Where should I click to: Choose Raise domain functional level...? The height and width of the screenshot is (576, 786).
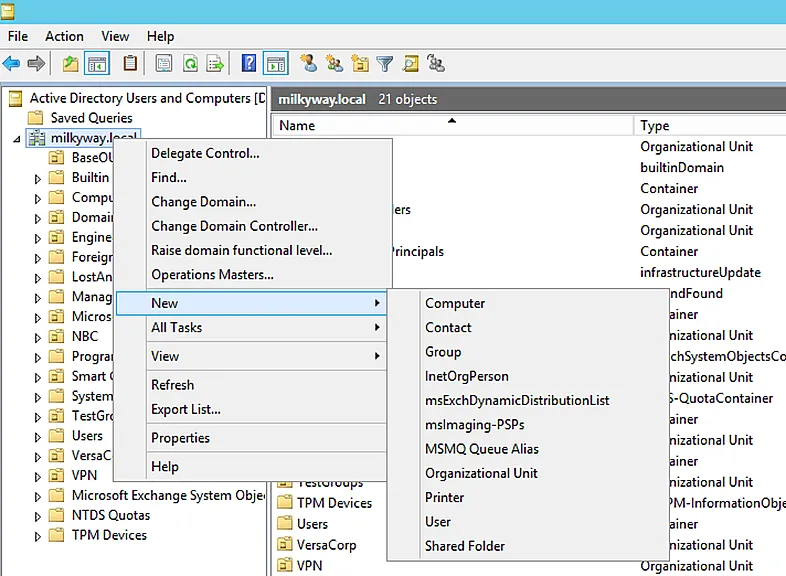click(251, 250)
